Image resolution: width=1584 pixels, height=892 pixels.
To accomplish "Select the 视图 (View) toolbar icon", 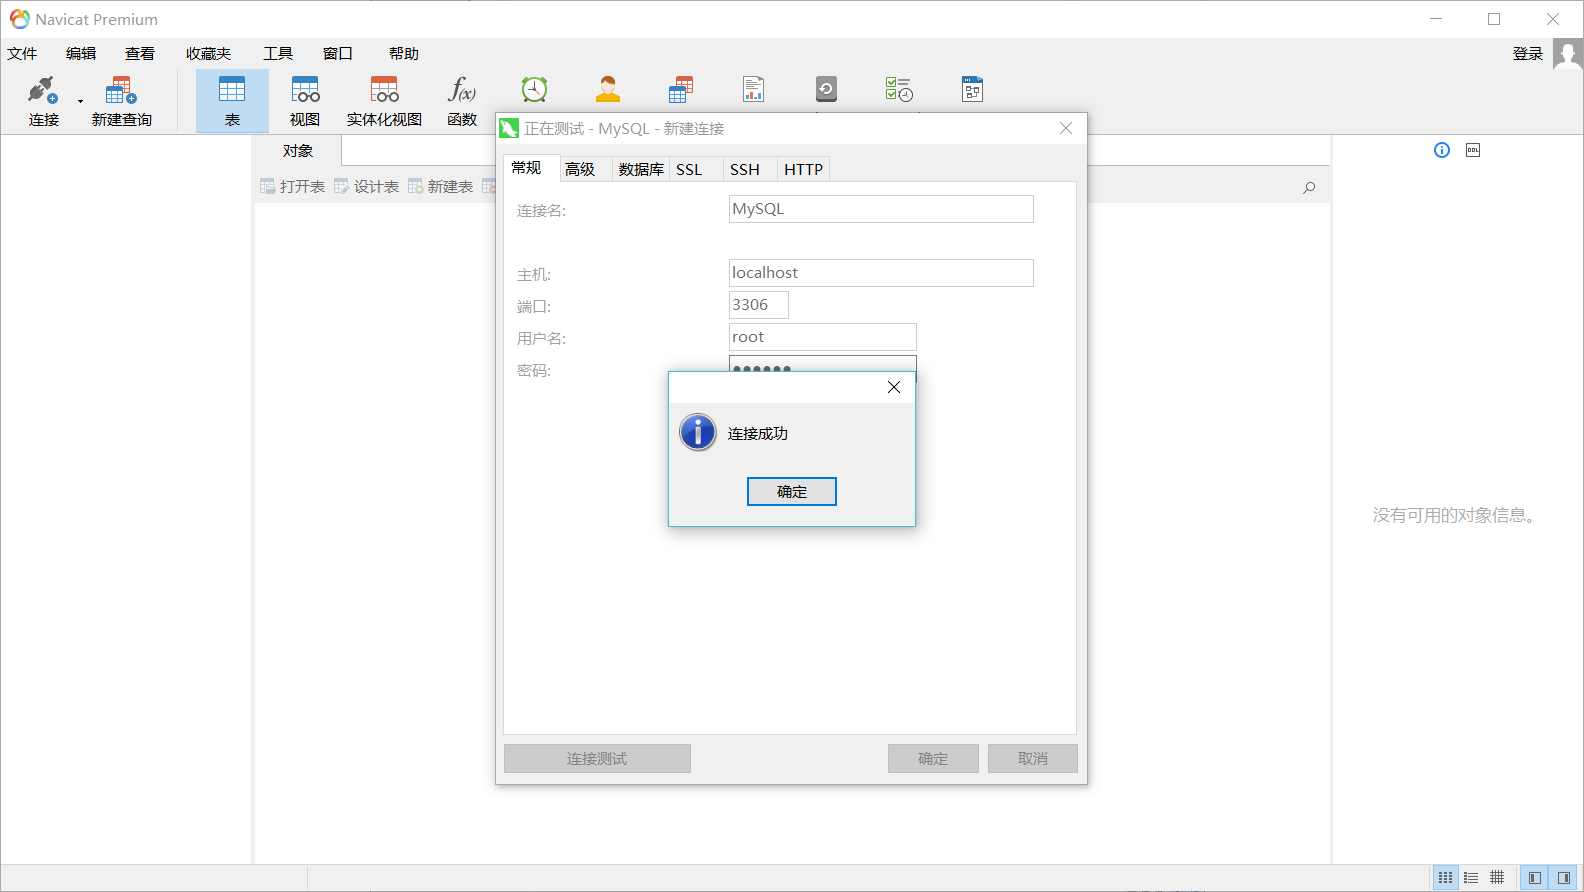I will (x=305, y=90).
